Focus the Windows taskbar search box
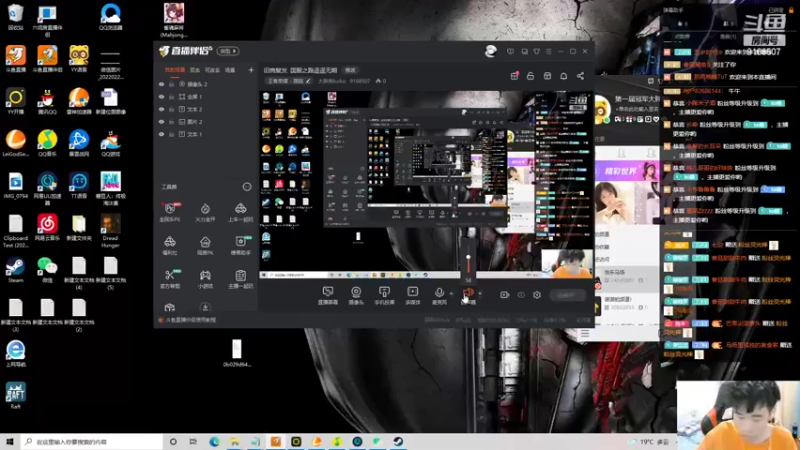This screenshot has height=450, width=800. [92, 441]
